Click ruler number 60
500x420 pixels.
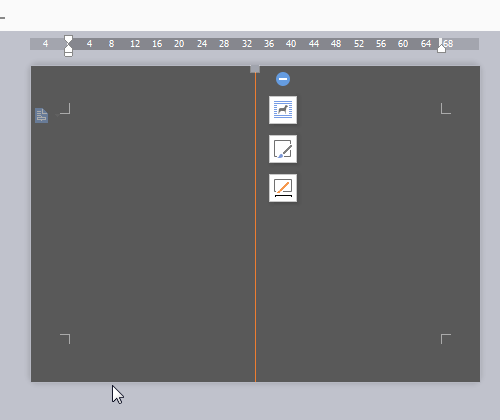[x=403, y=44]
